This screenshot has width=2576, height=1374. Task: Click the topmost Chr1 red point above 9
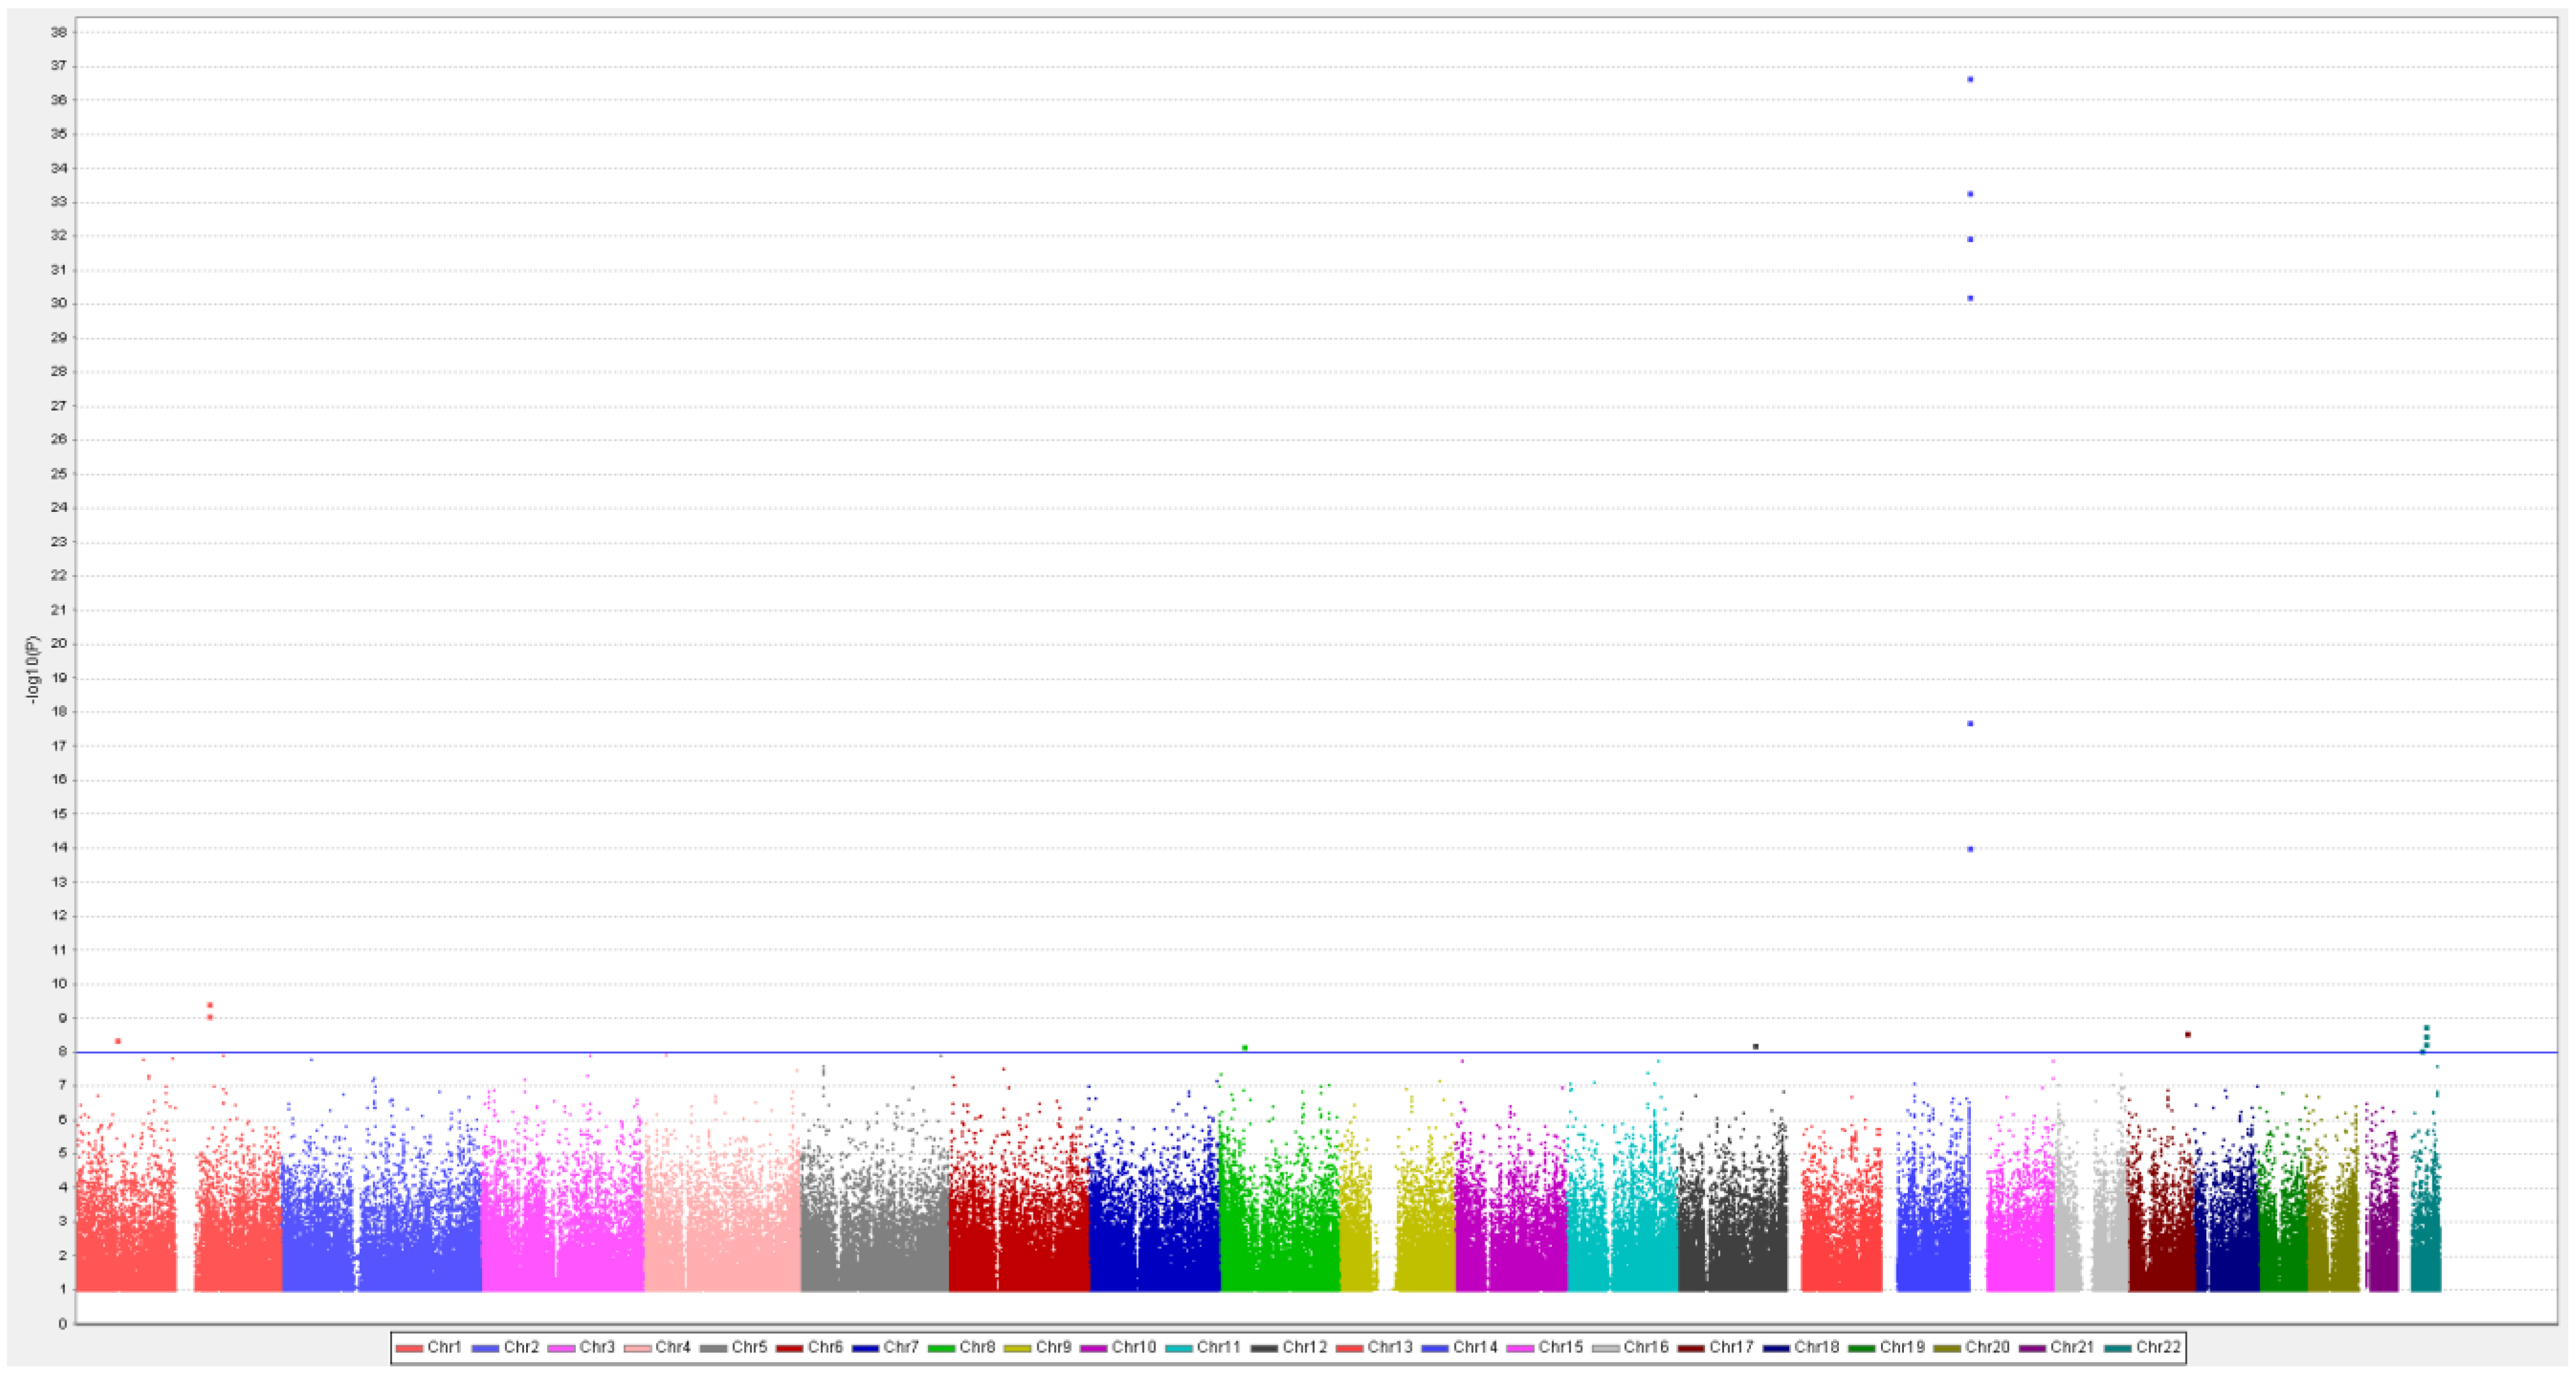(x=210, y=1005)
